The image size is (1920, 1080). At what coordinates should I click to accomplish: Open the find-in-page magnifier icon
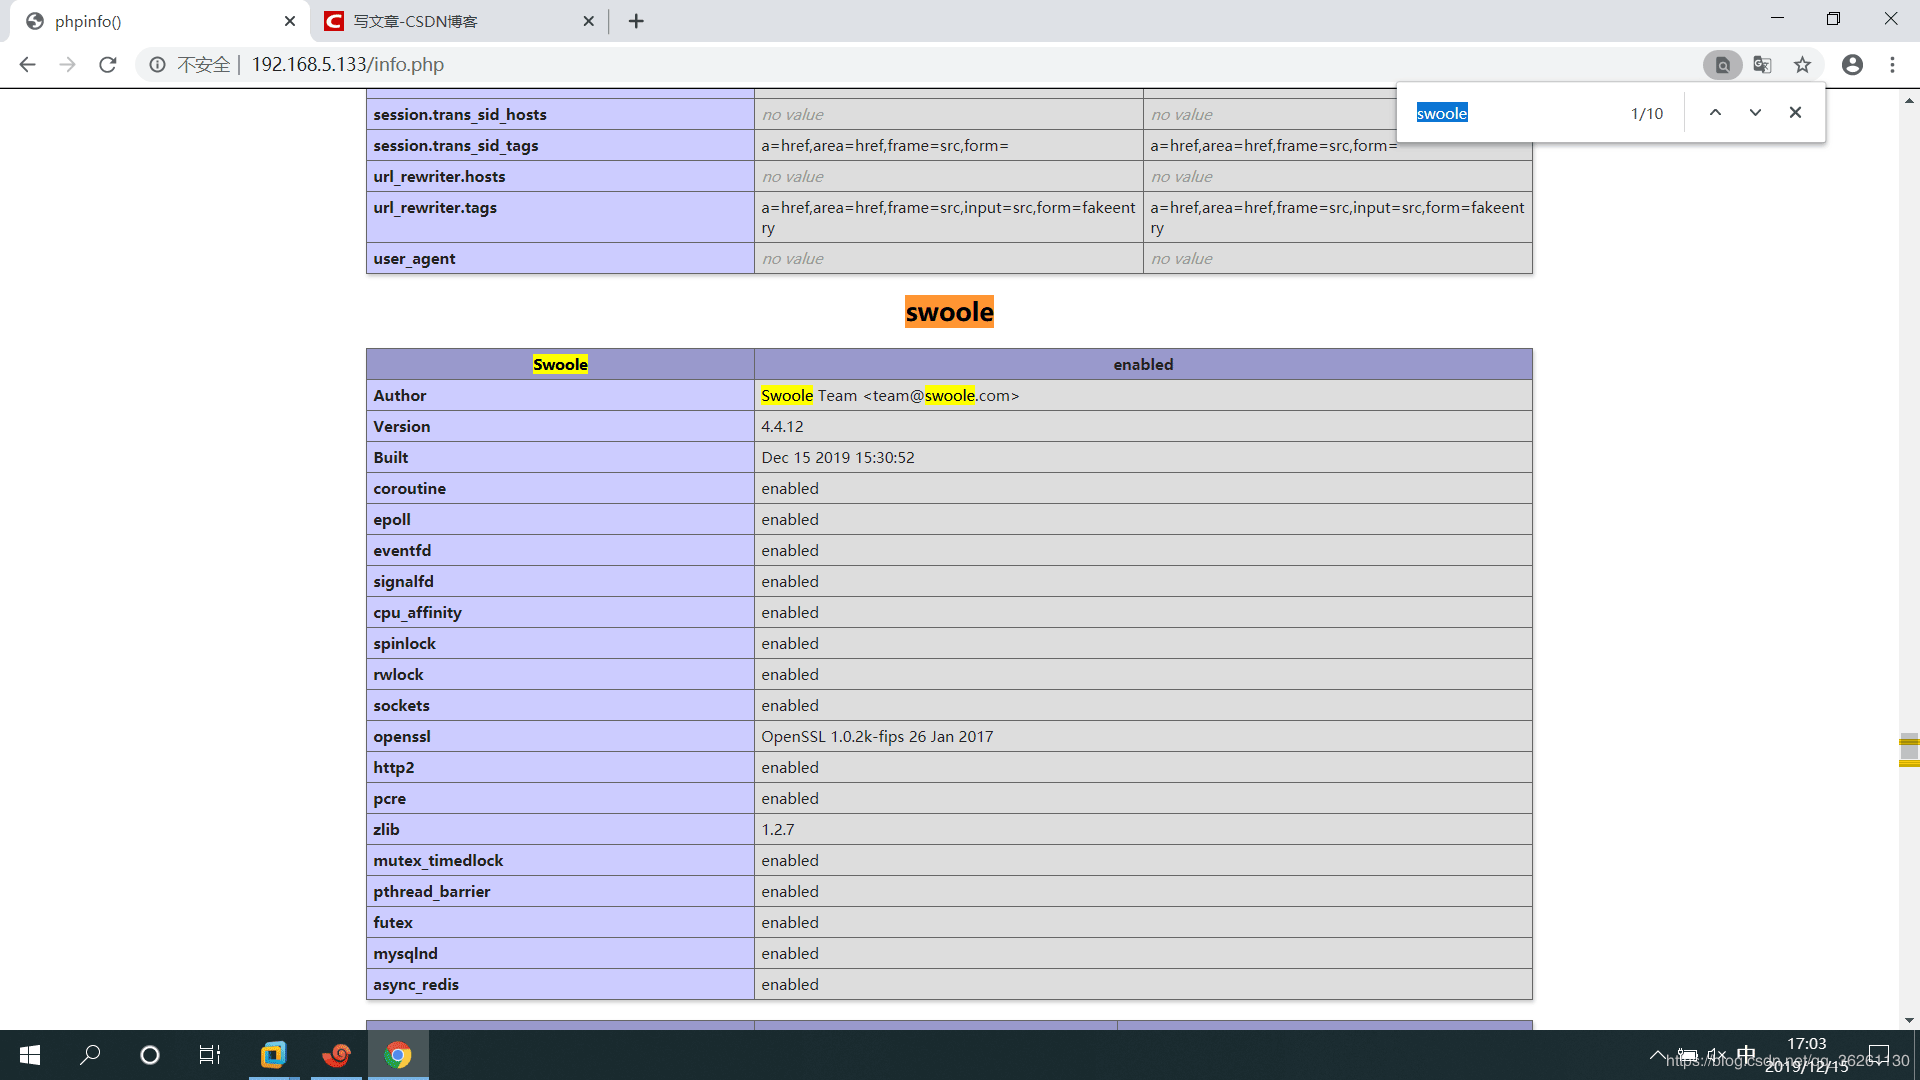1722,65
